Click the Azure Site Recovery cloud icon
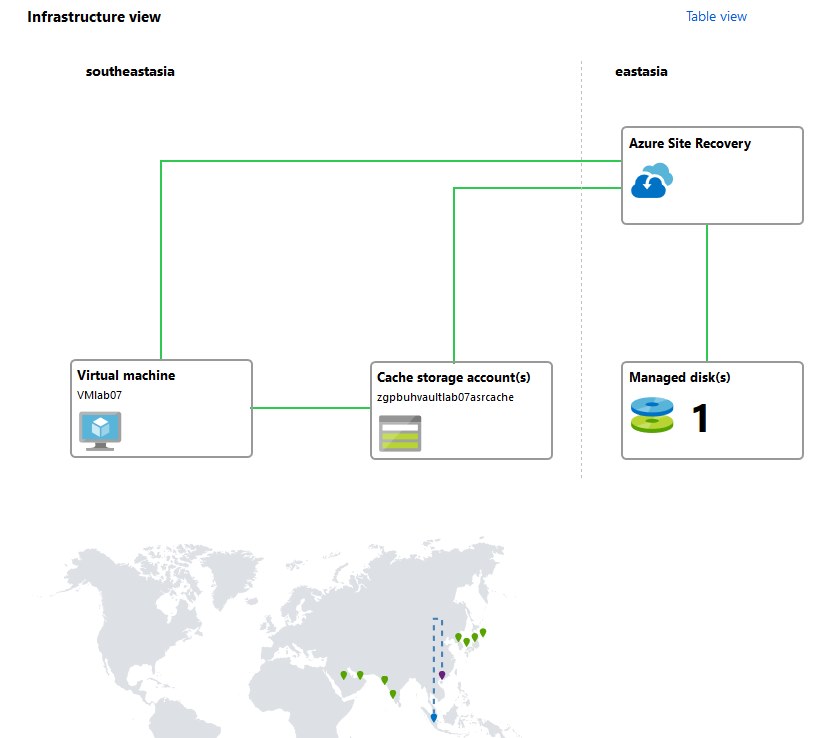The width and height of the screenshot is (814, 738). (652, 181)
